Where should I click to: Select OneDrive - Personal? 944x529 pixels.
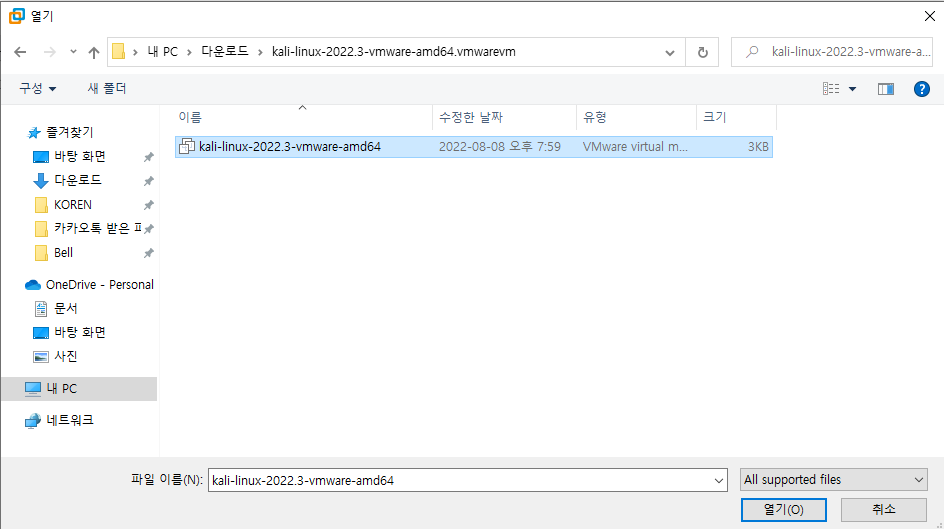point(100,285)
